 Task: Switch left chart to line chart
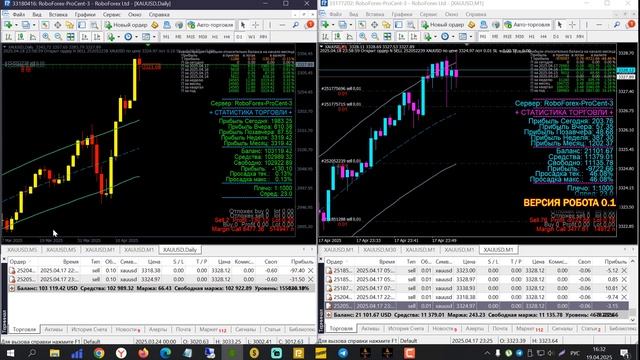coord(33,37)
